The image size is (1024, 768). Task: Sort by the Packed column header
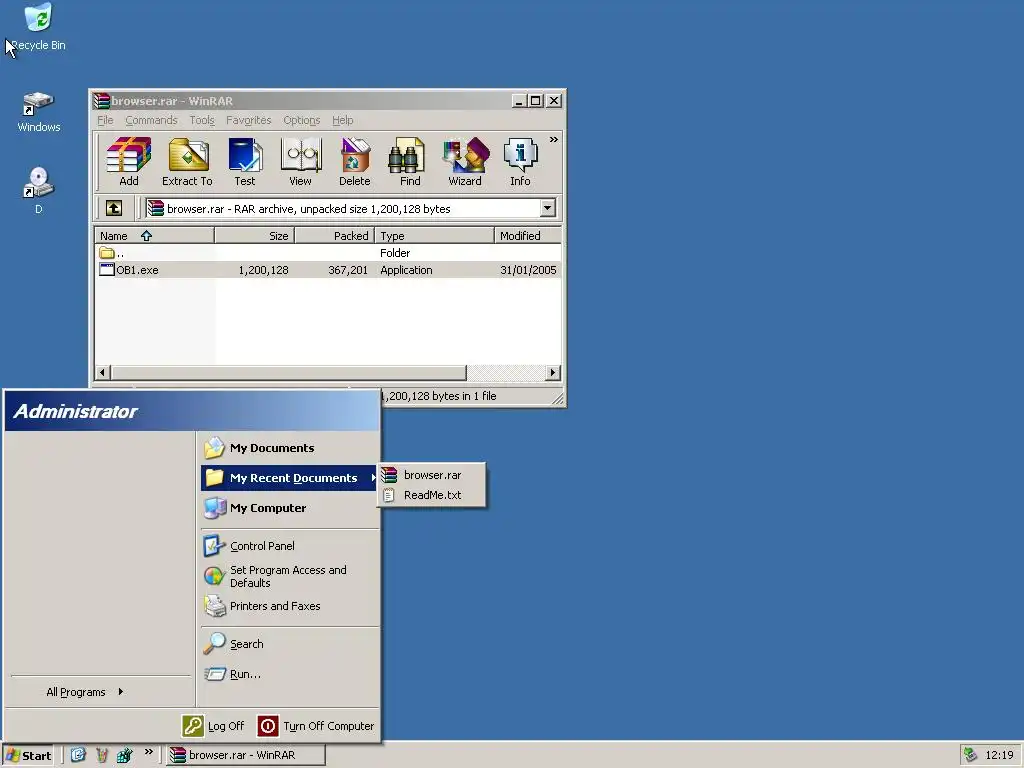[334, 236]
